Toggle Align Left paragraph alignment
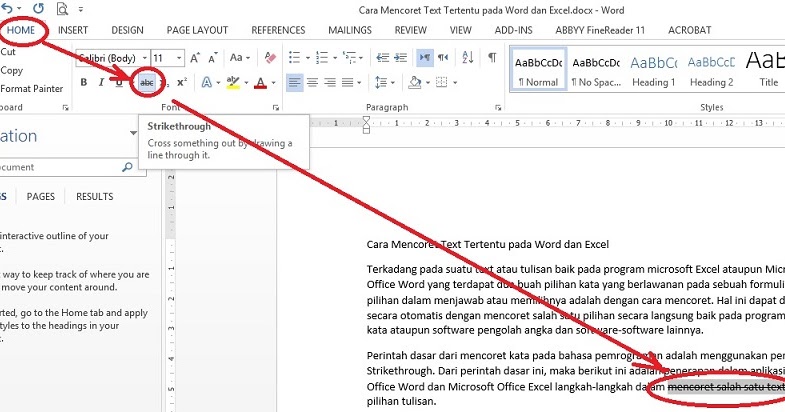 pyautogui.click(x=294, y=82)
